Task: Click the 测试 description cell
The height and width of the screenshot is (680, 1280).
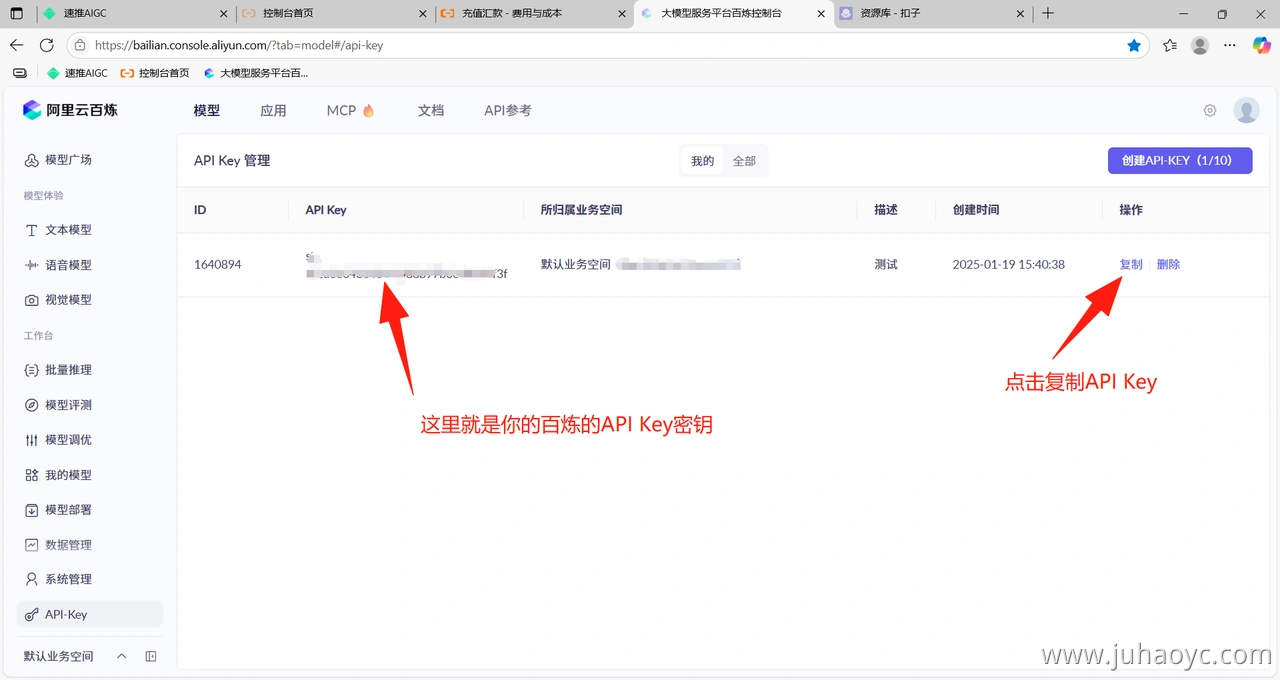Action: coord(886,265)
